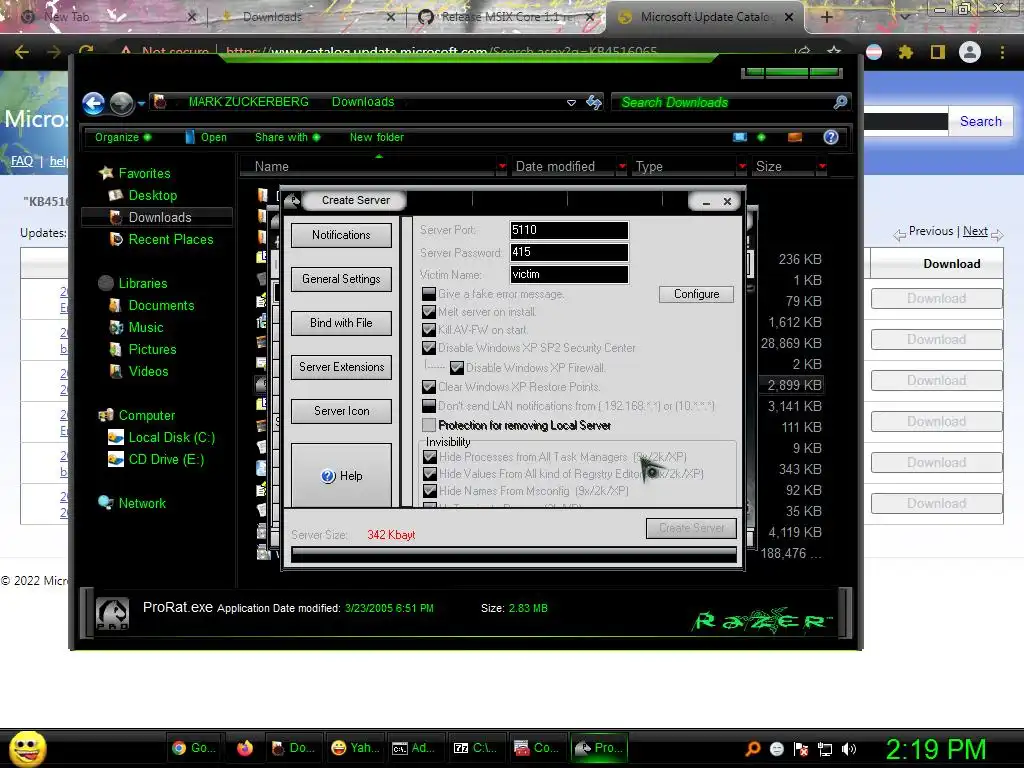Screen dimensions: 1024x768
Task: Toggle Clear Windows XP Restore Points
Action: pyautogui.click(x=429, y=387)
